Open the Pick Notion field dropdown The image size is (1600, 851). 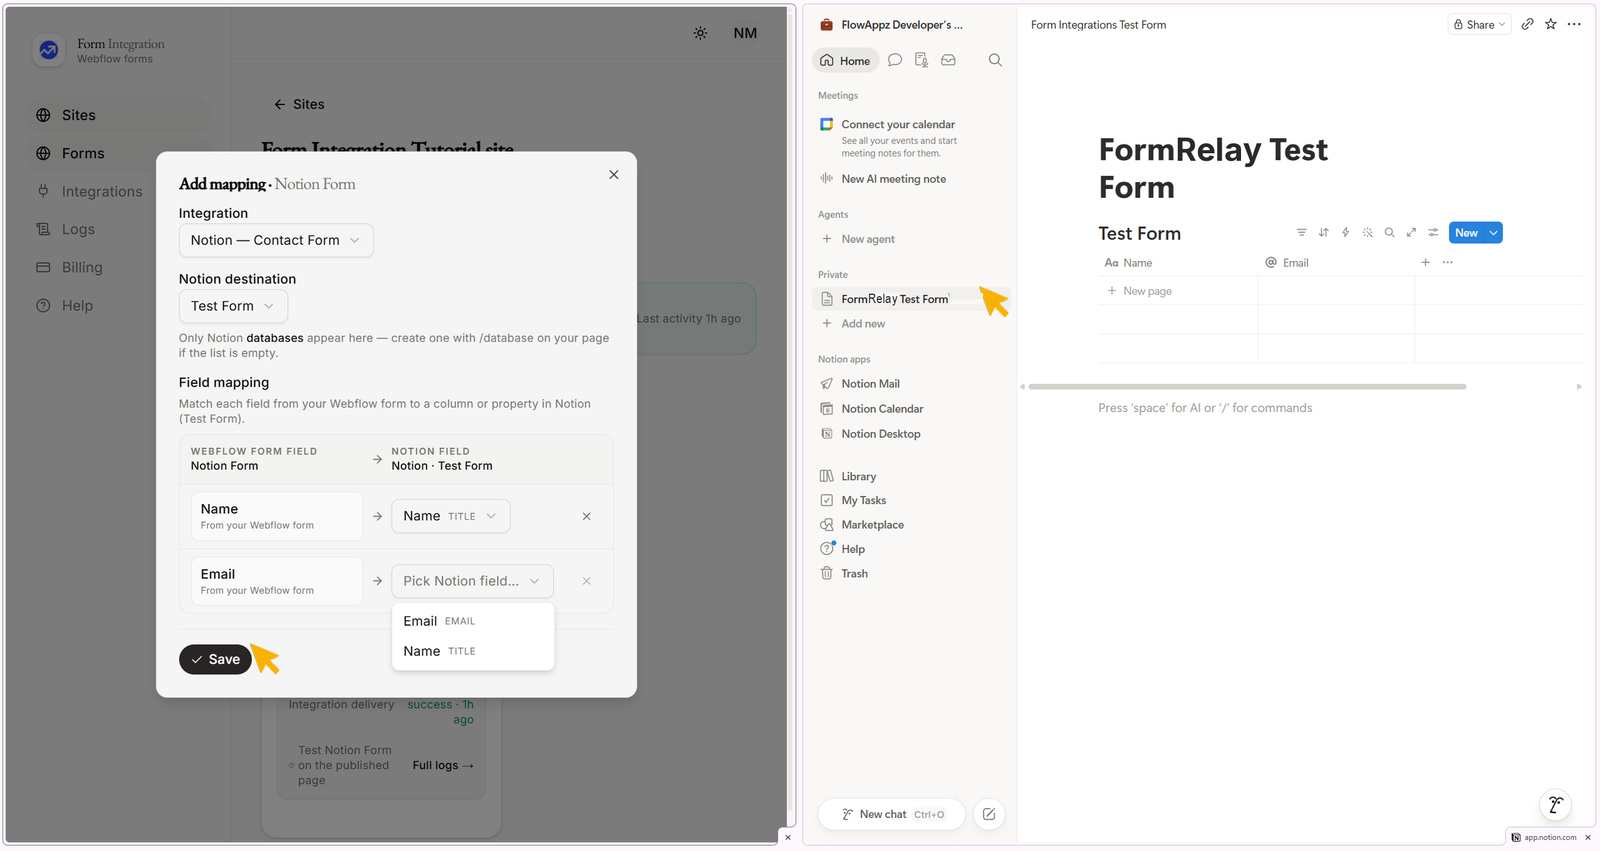point(472,581)
